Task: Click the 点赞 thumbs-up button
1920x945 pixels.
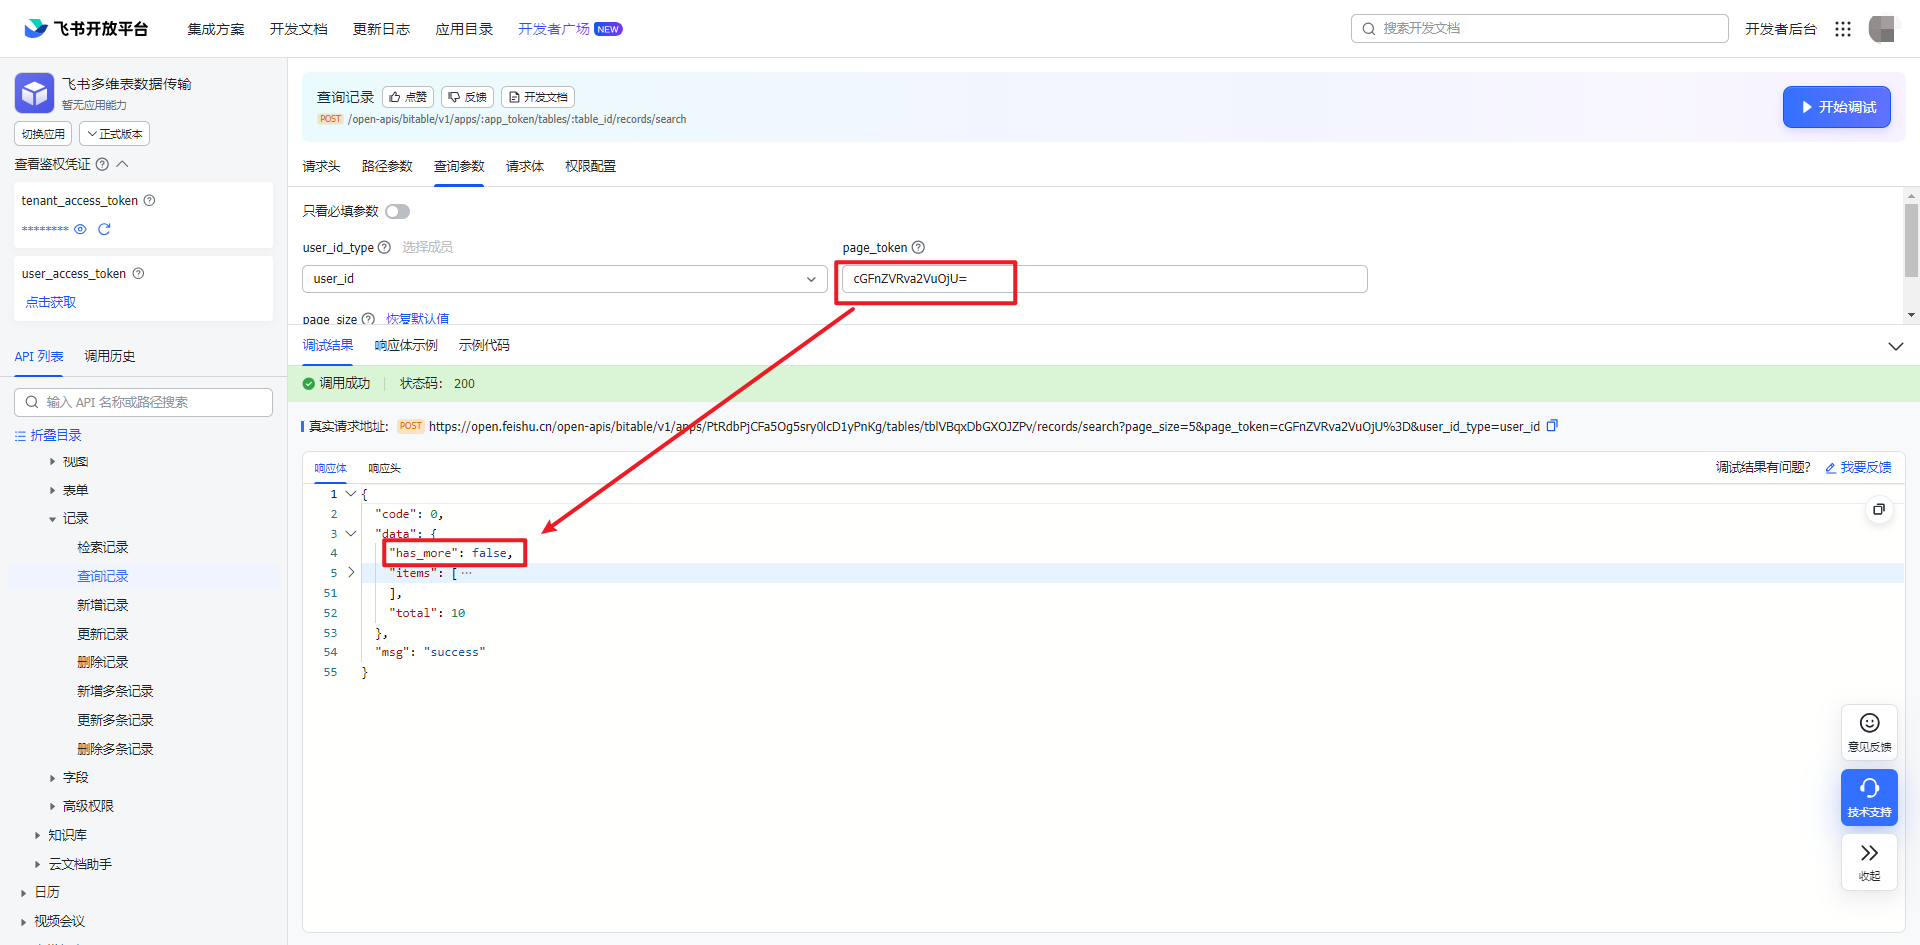Action: [x=408, y=97]
